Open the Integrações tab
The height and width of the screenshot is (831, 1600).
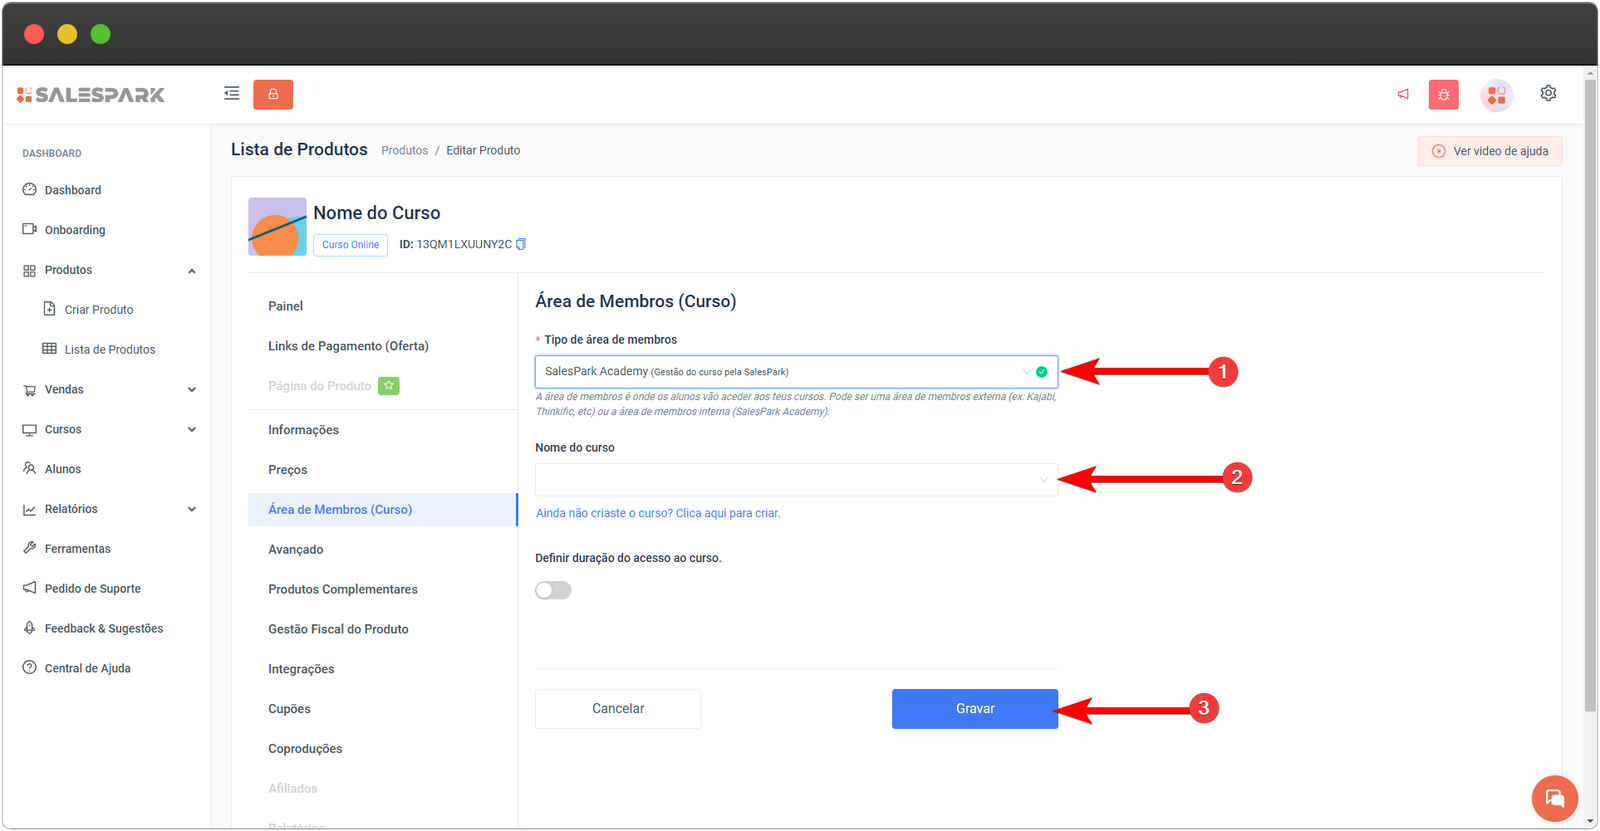tap(301, 669)
